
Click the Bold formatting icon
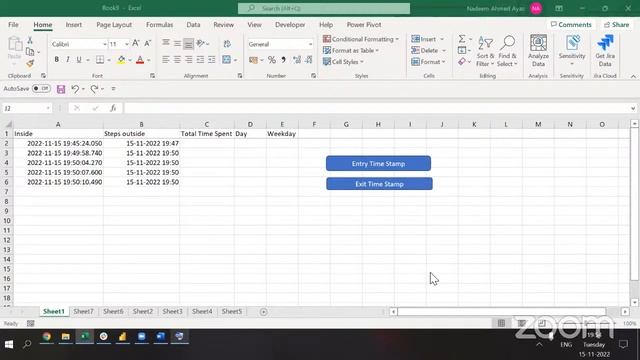tap(56, 60)
